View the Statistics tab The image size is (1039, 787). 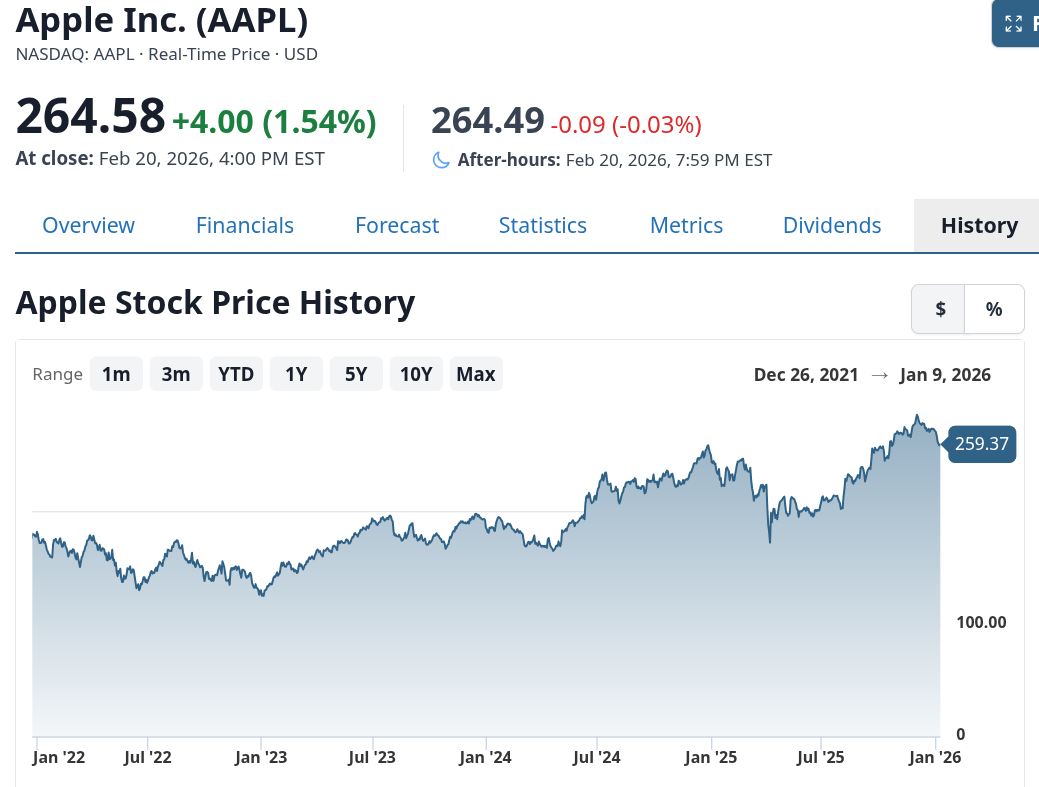[543, 225]
